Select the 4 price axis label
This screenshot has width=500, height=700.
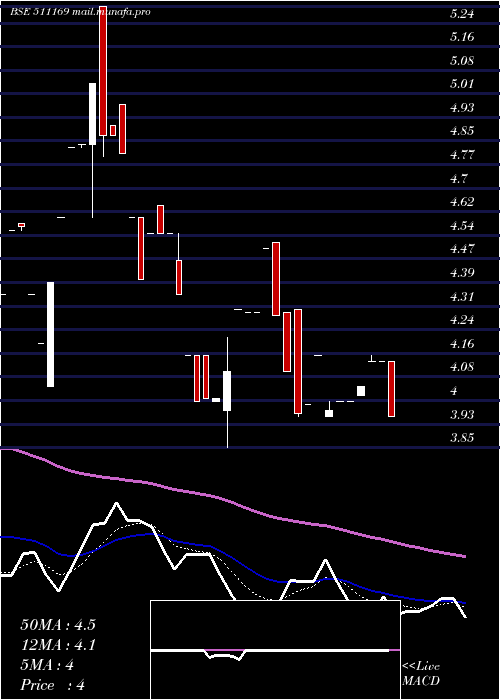[454, 391]
